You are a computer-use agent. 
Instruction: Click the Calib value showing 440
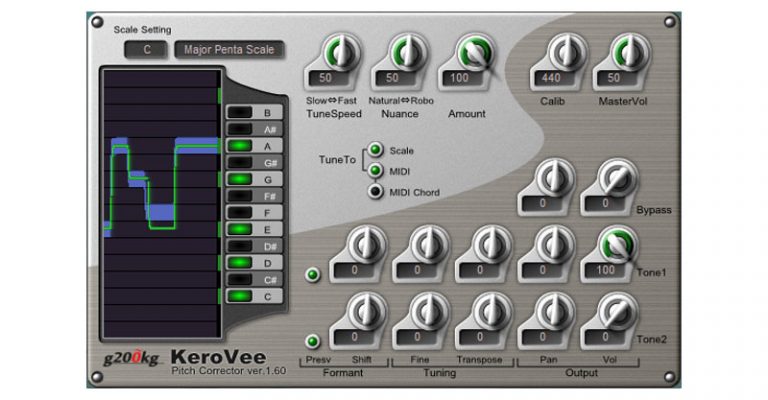(554, 78)
